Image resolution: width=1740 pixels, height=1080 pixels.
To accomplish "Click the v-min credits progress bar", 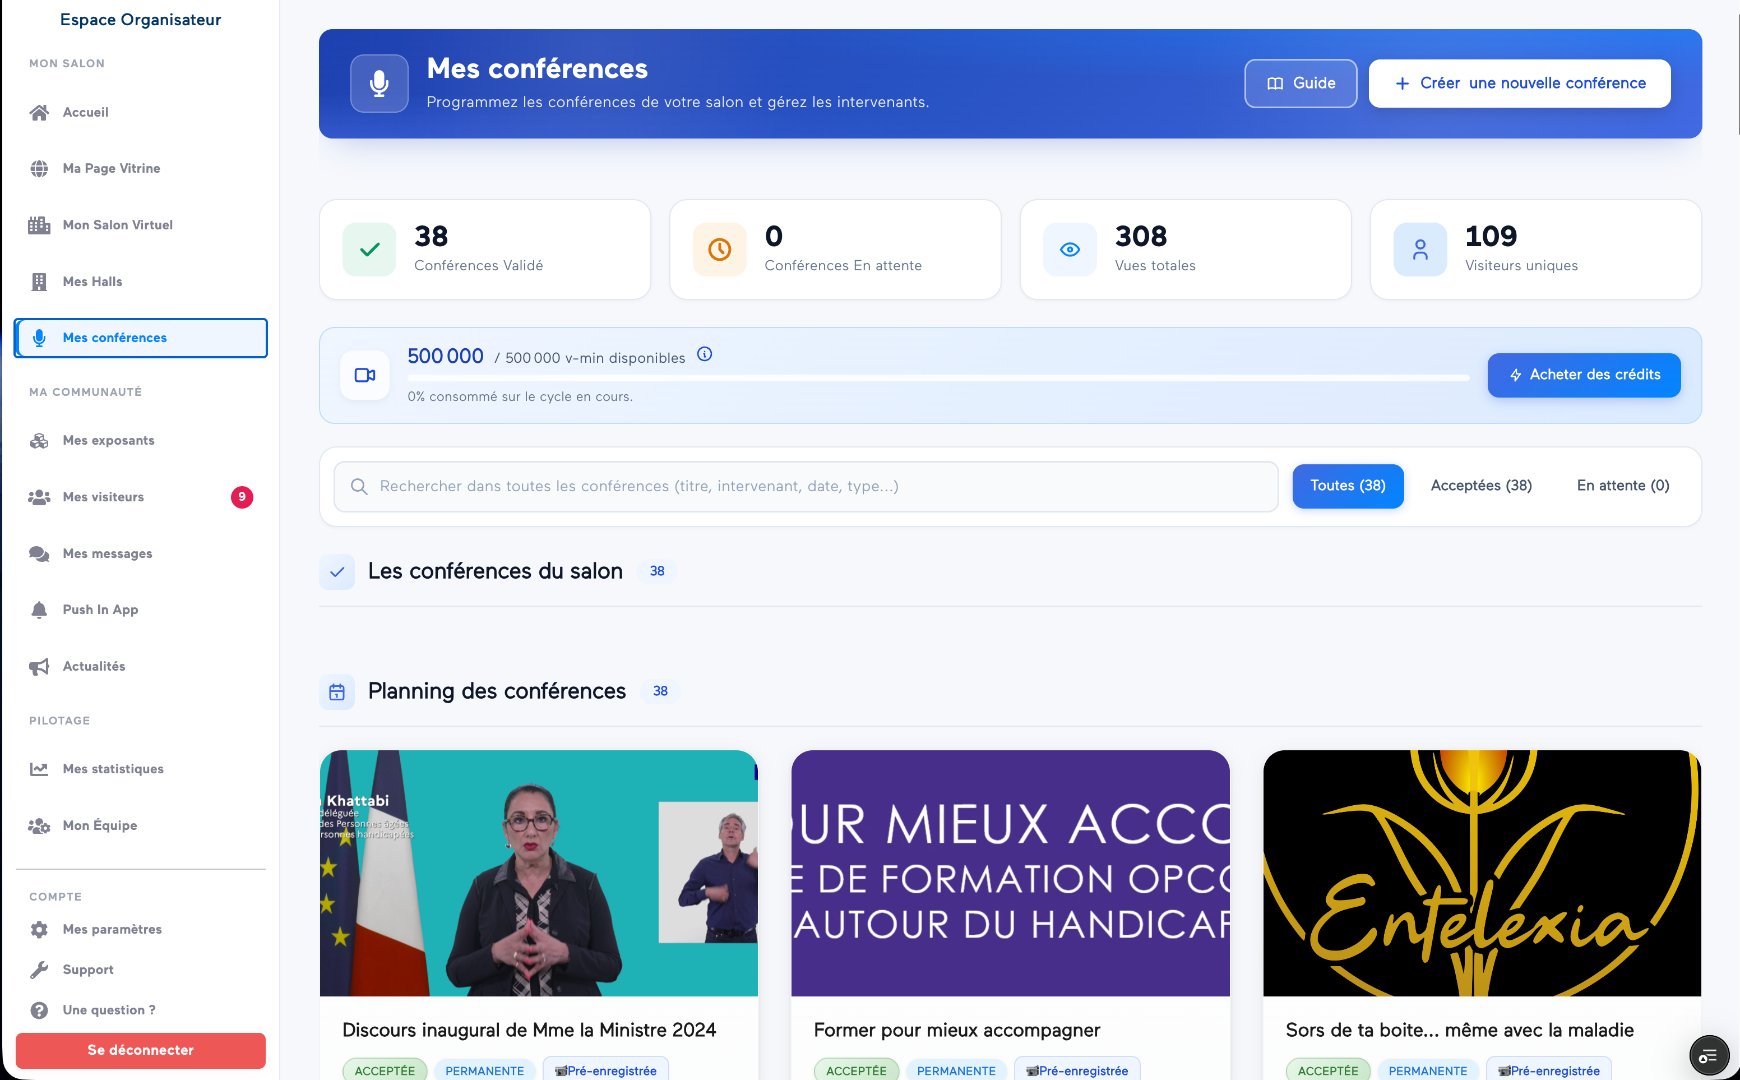I will tap(938, 378).
